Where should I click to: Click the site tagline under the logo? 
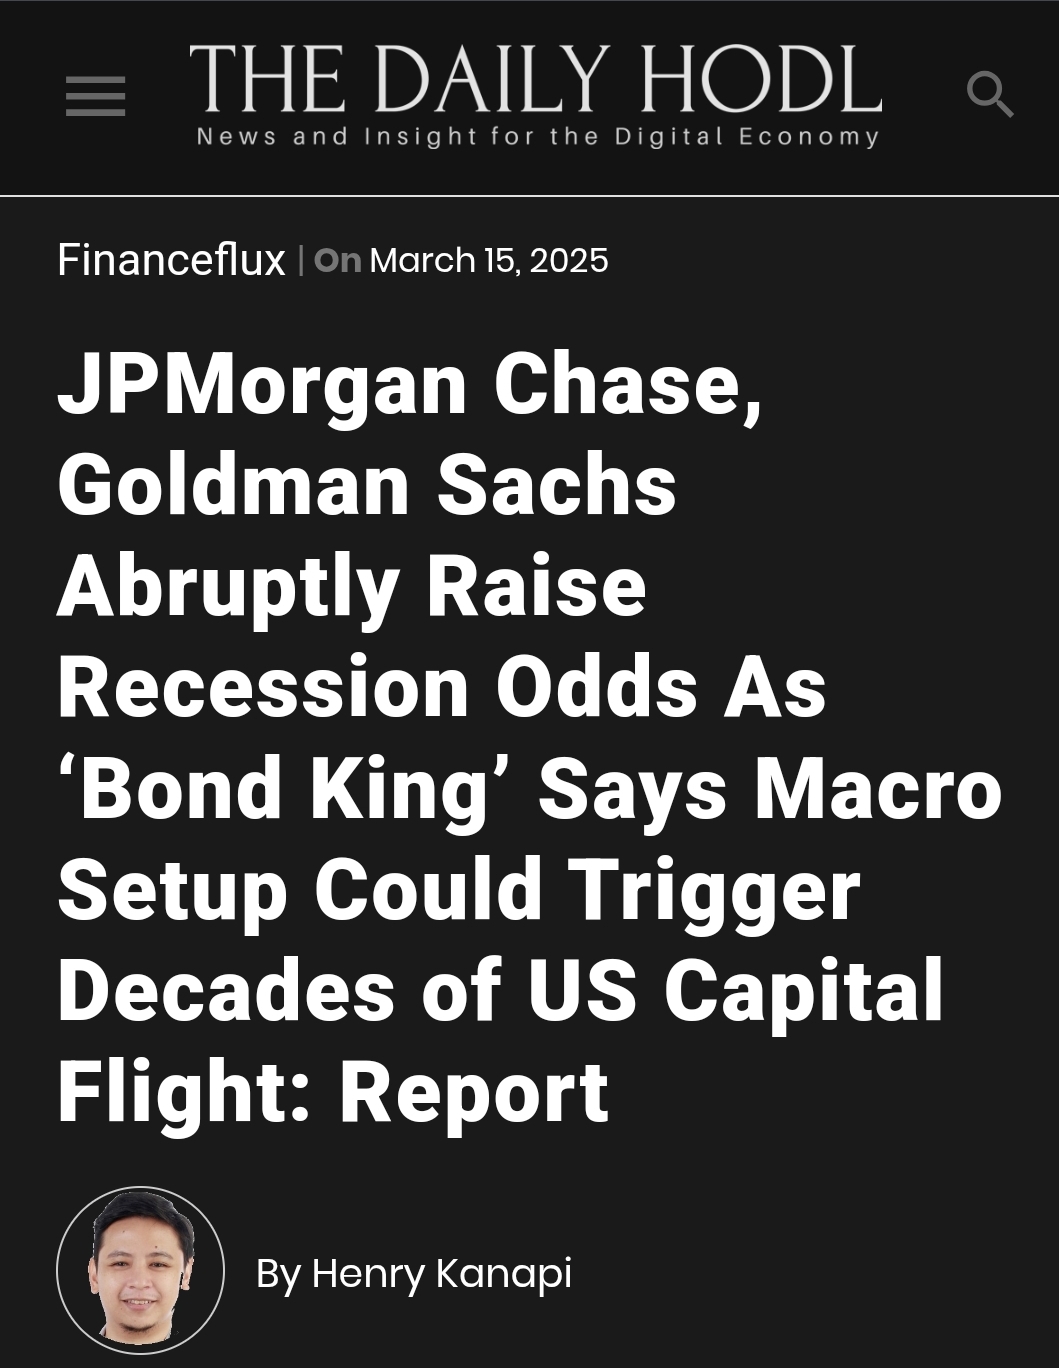click(537, 137)
